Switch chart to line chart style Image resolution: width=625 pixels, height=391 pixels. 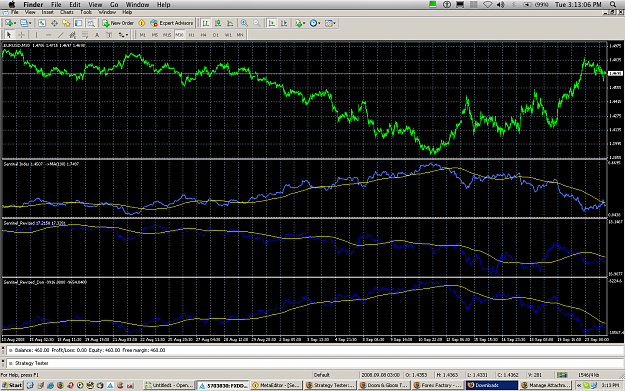230,23
